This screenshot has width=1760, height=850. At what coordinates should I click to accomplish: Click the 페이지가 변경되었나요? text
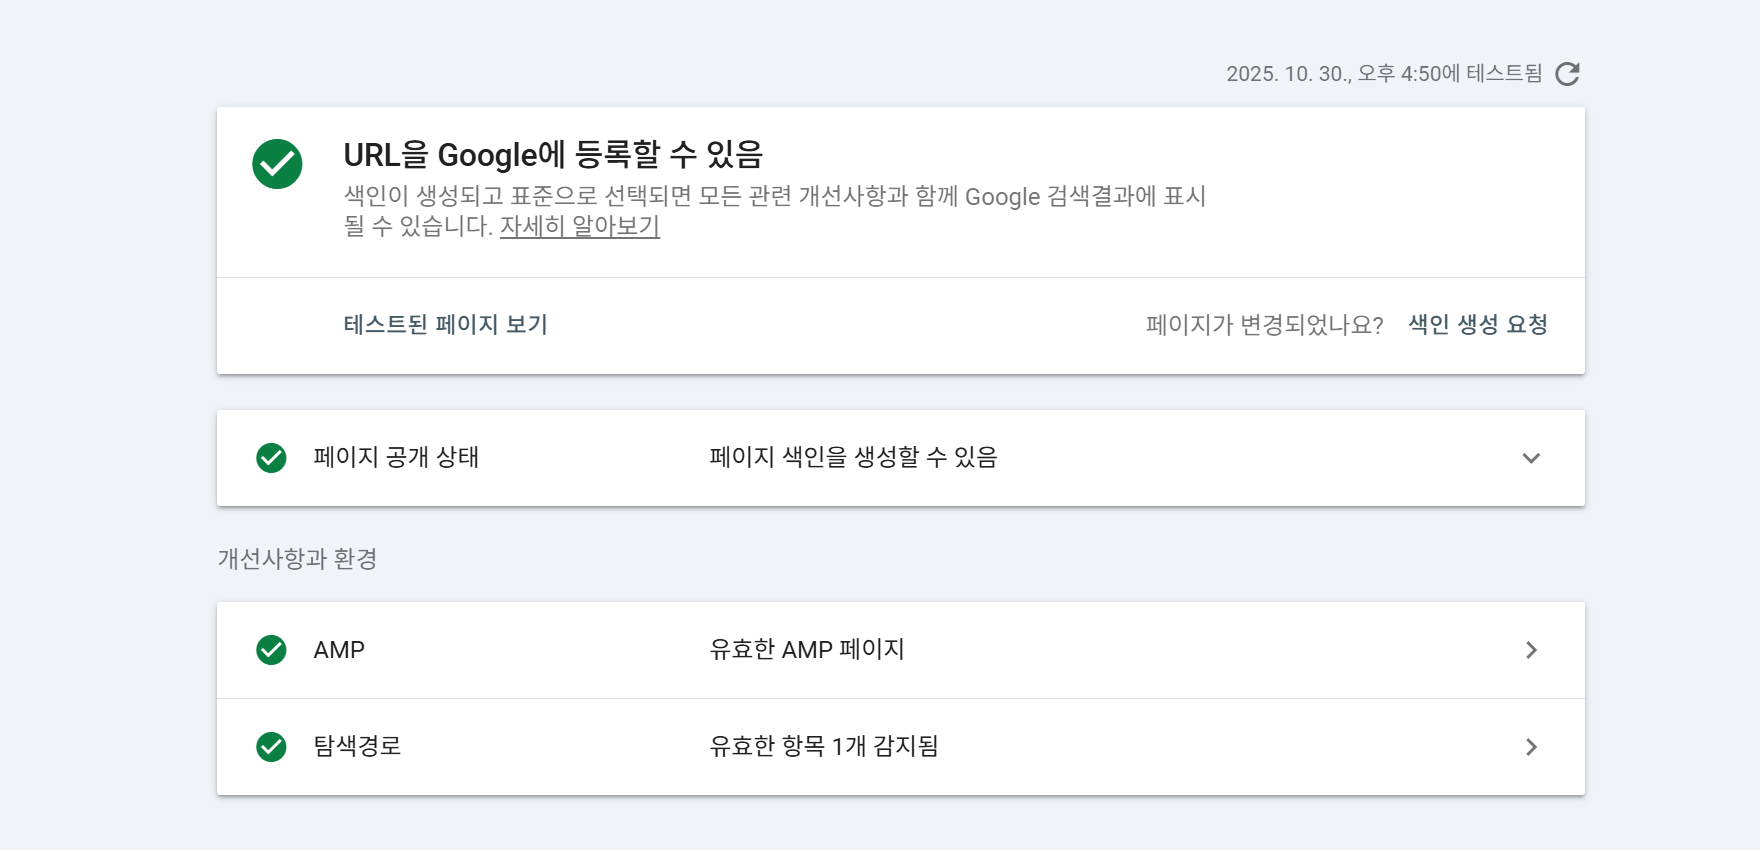pos(1264,325)
